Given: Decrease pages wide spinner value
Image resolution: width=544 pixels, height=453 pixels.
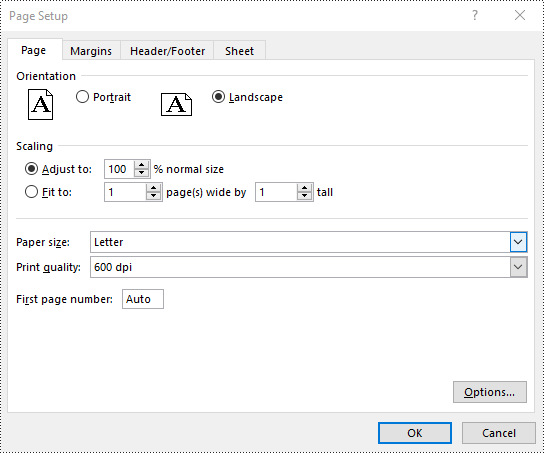Looking at the screenshot, I should tap(153, 196).
